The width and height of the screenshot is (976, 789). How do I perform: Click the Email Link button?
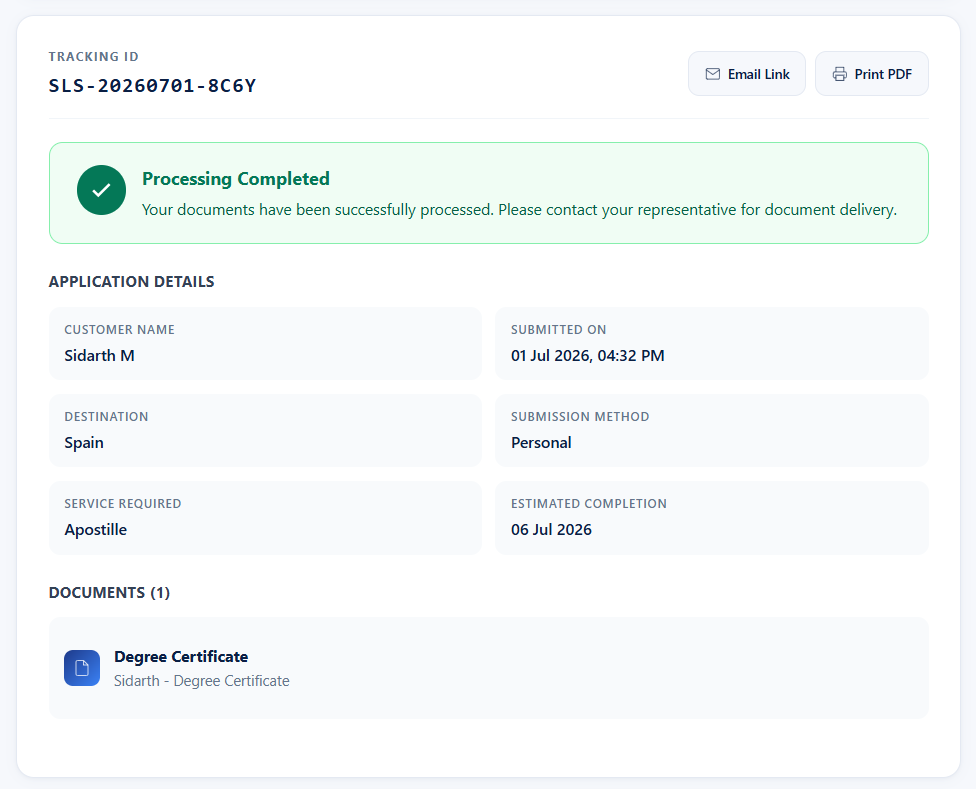[746, 74]
